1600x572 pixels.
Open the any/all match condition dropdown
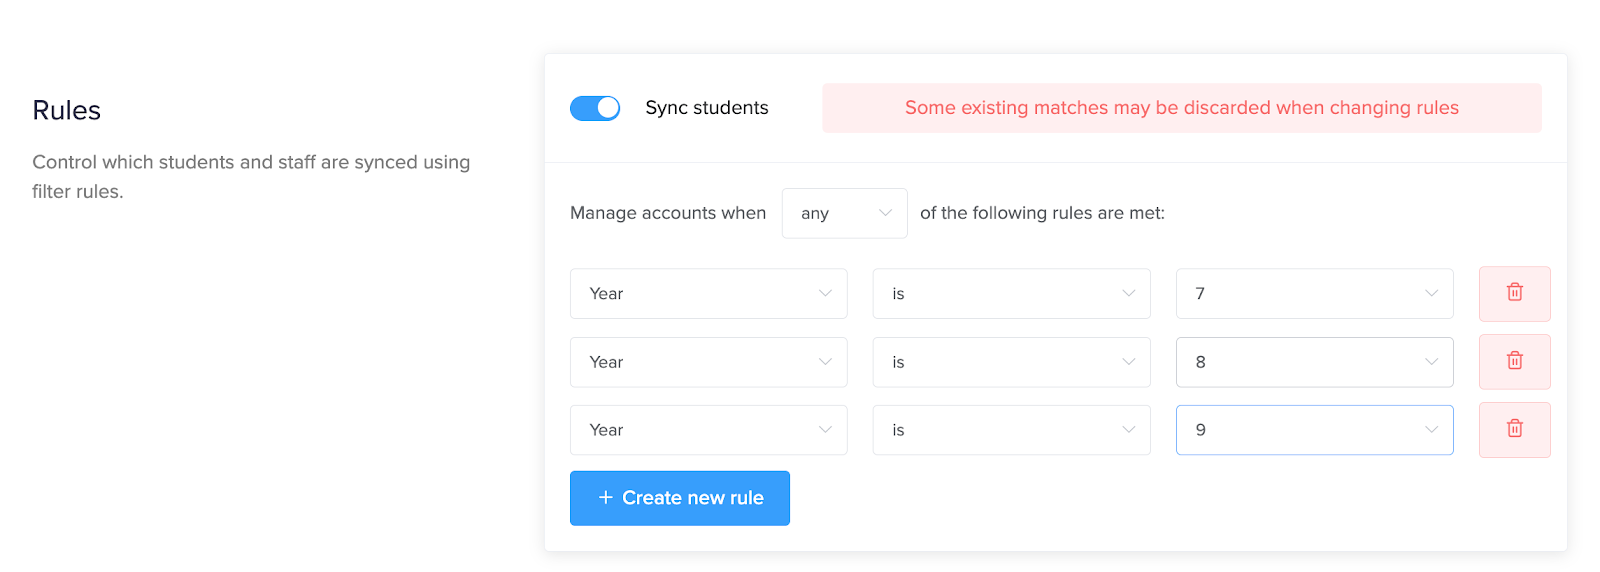[x=844, y=213]
